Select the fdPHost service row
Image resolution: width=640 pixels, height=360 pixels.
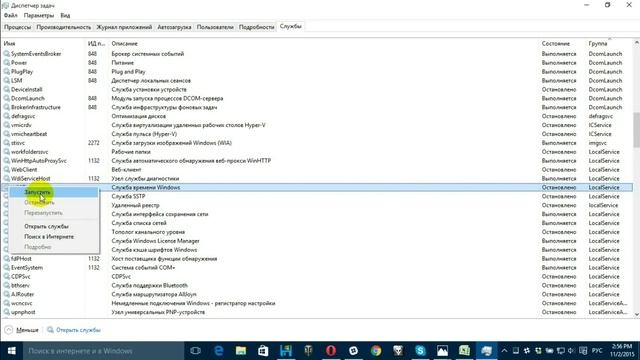318,259
